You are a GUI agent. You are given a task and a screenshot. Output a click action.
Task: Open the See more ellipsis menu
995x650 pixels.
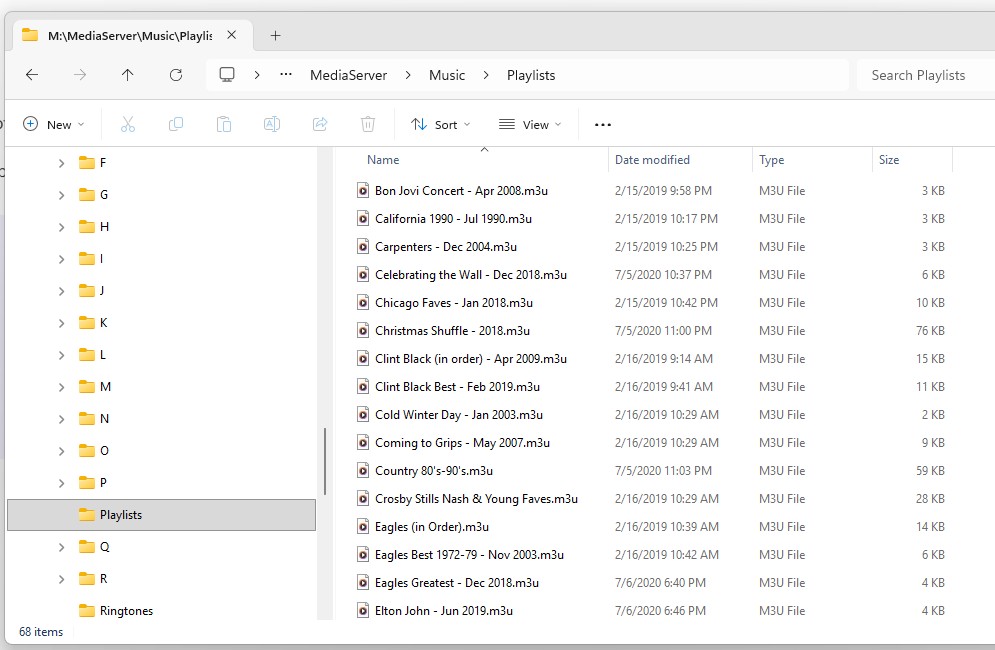coord(602,124)
